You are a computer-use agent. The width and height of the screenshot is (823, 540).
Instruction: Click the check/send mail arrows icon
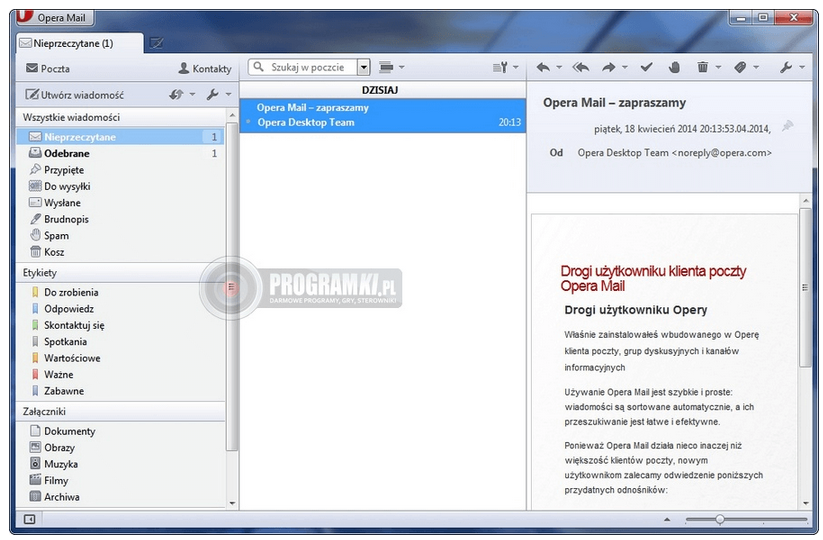(176, 94)
